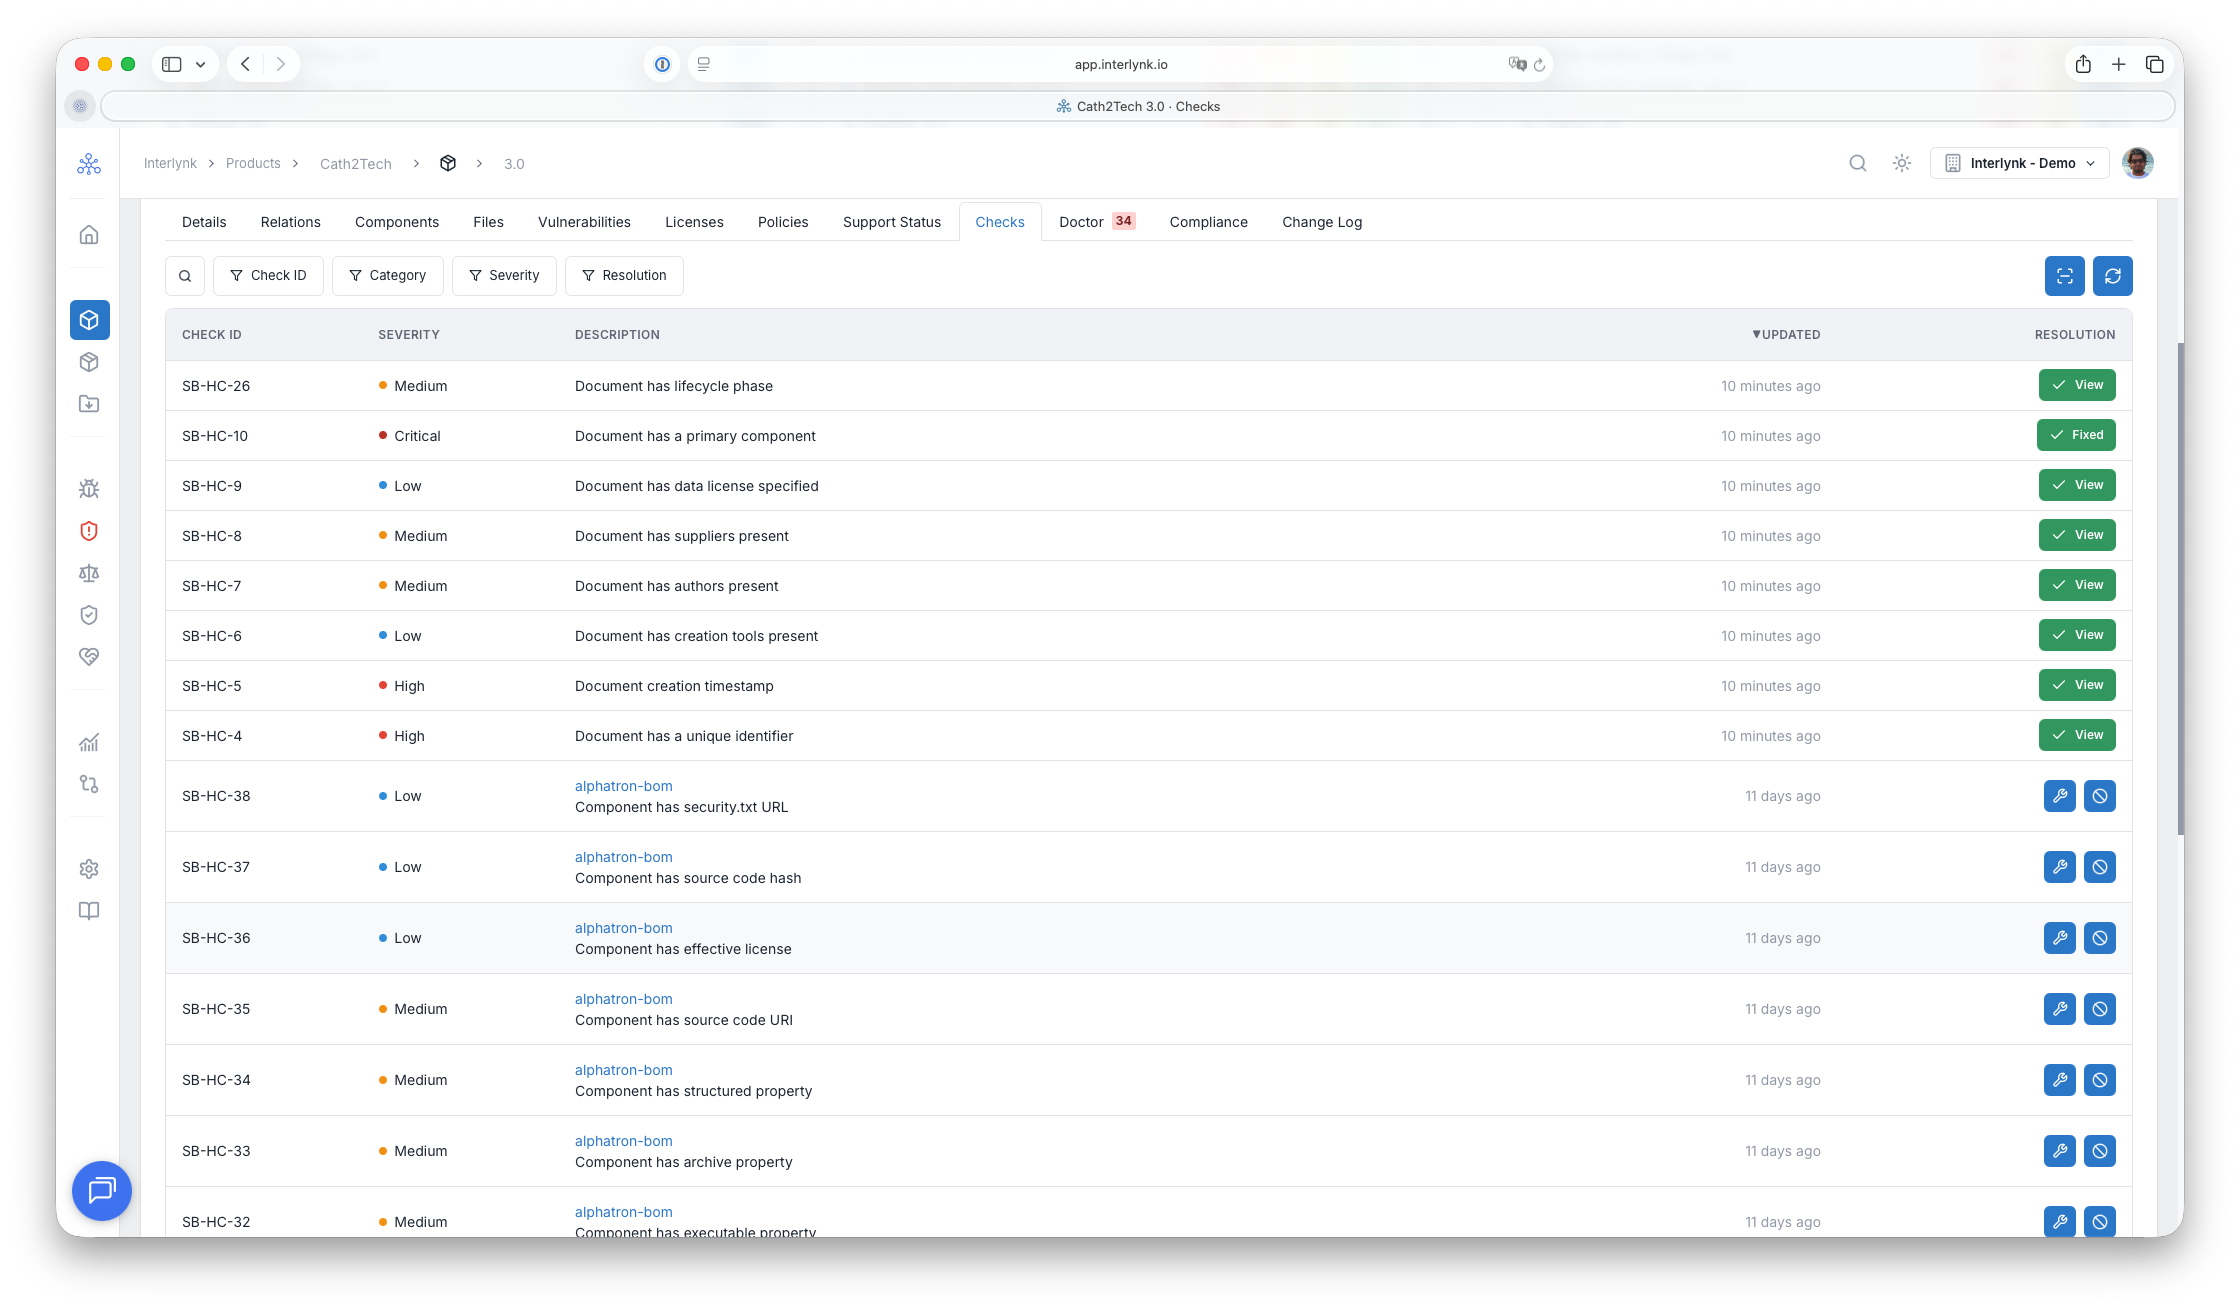Image resolution: width=2240 pixels, height=1311 pixels.
Task: Open the settings gear in sidebar
Action: coord(89,869)
